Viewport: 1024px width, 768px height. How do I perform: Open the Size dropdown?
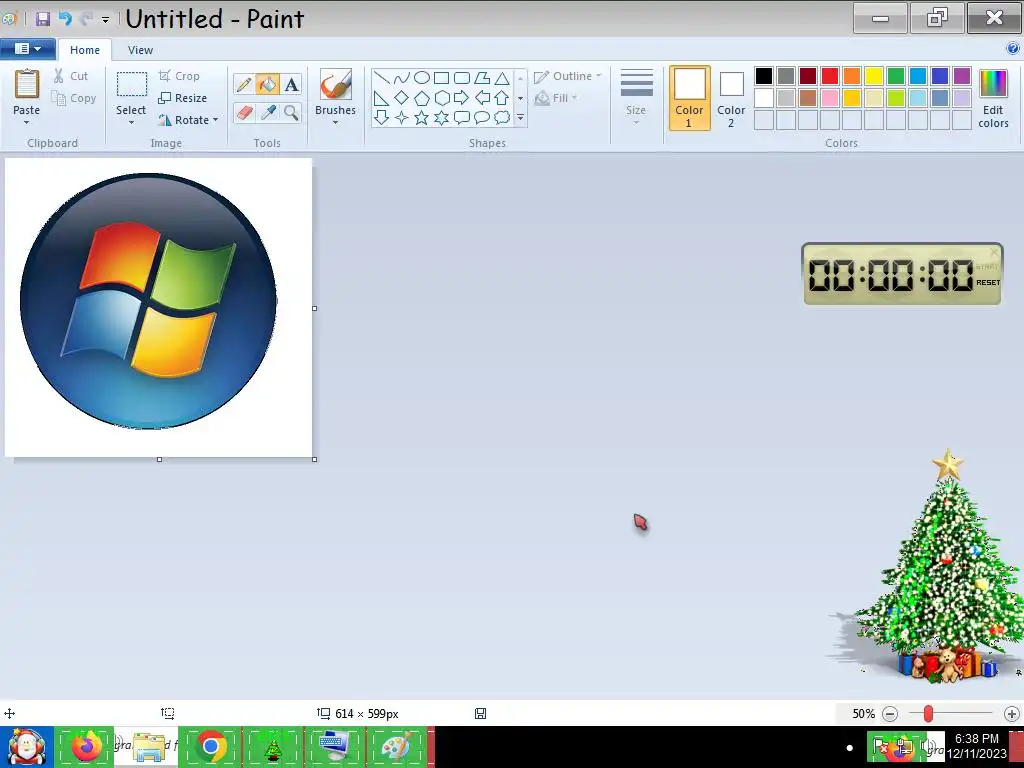(636, 97)
